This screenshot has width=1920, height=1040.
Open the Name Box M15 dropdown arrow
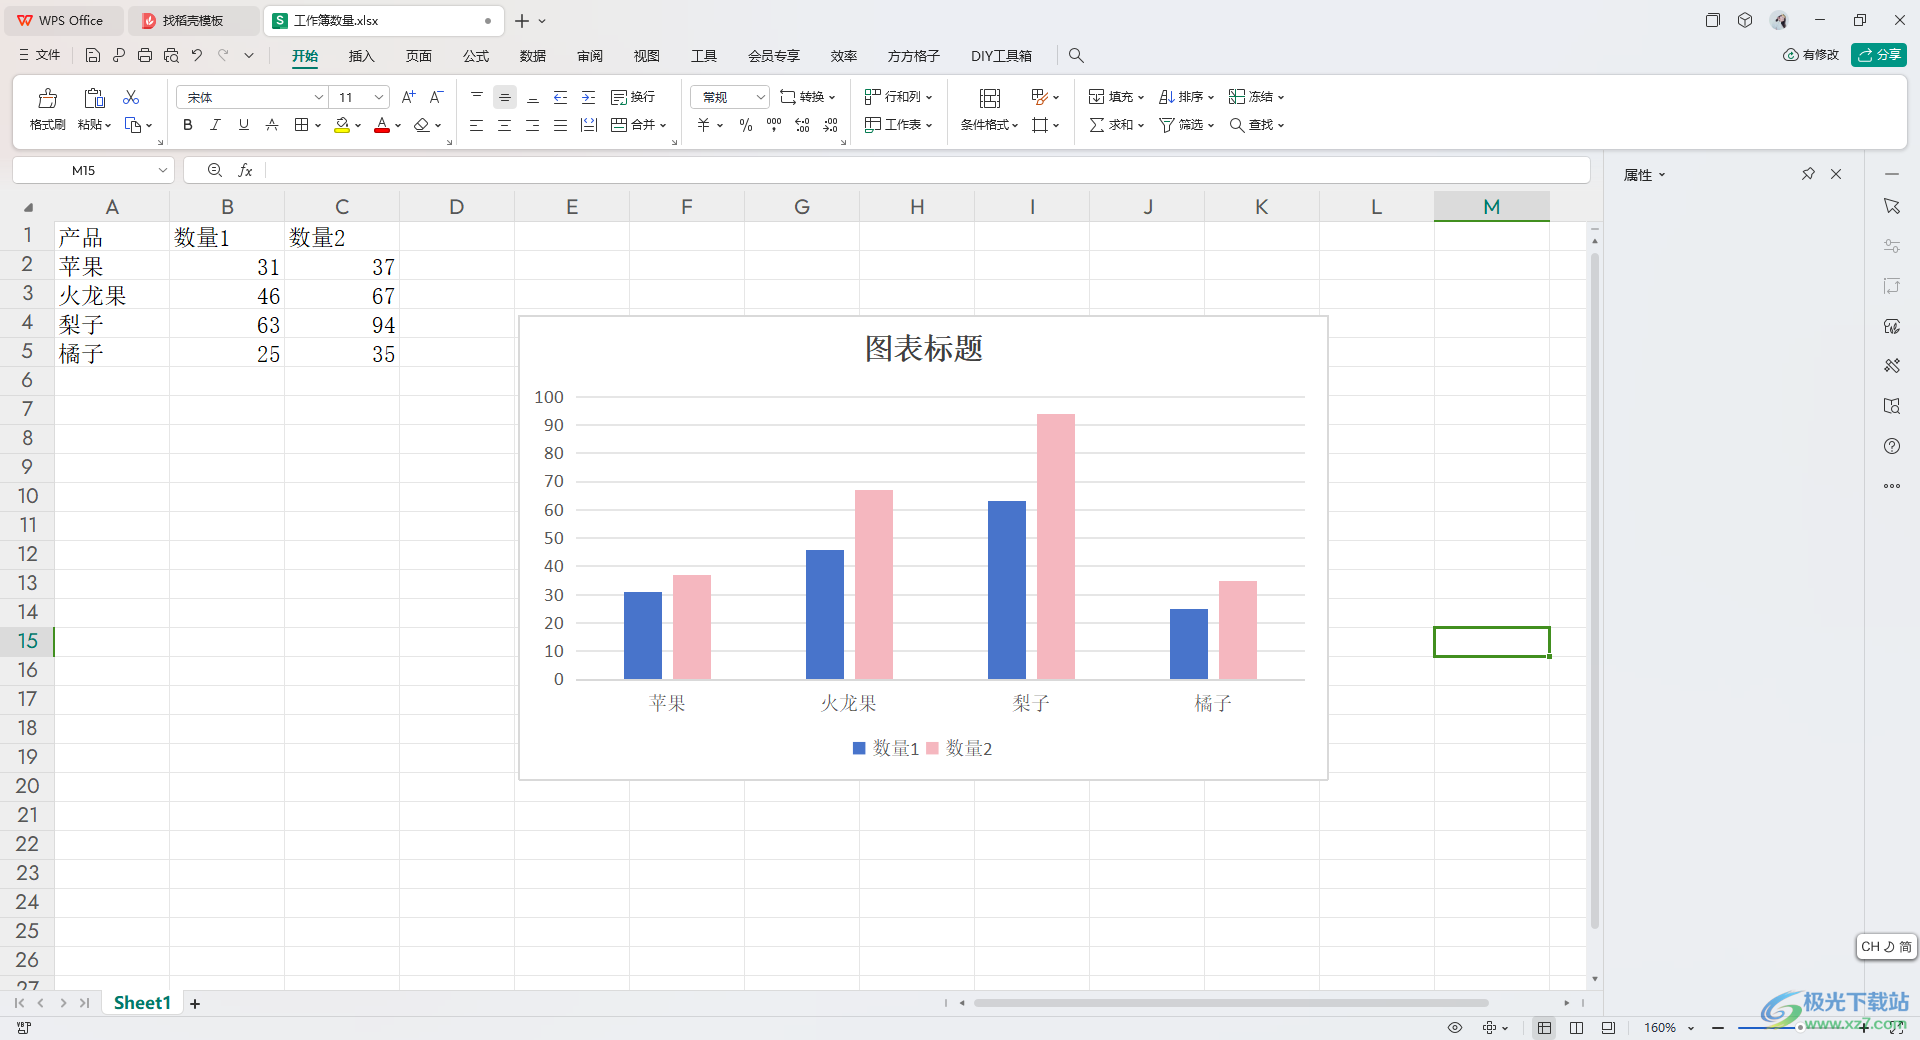coord(162,171)
